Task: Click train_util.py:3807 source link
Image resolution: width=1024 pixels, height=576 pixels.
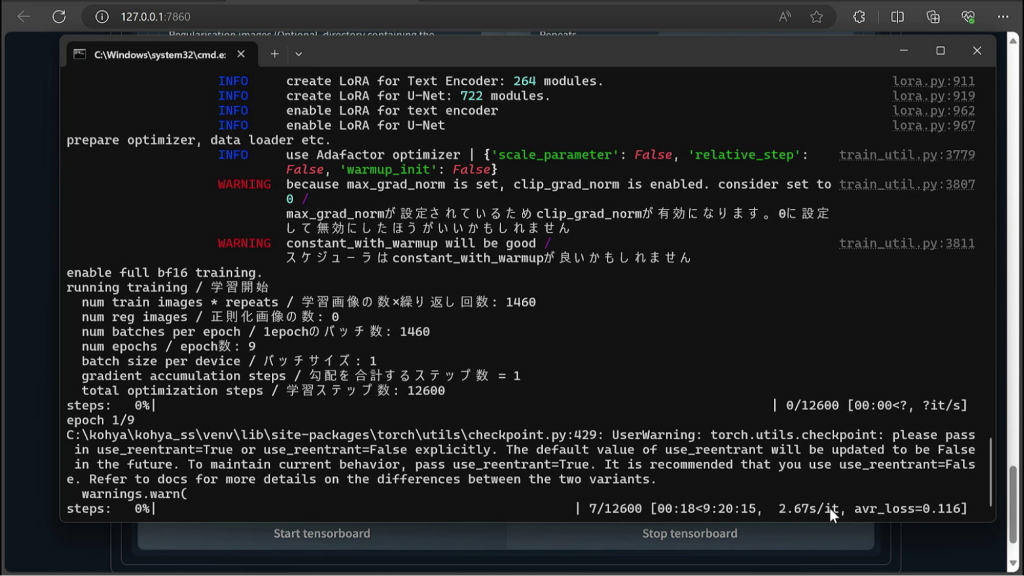Action: tap(907, 185)
